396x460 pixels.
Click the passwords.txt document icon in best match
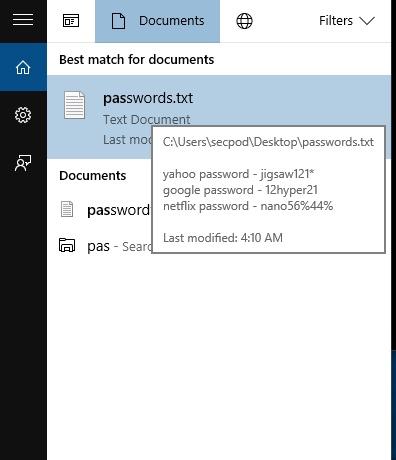point(74,105)
